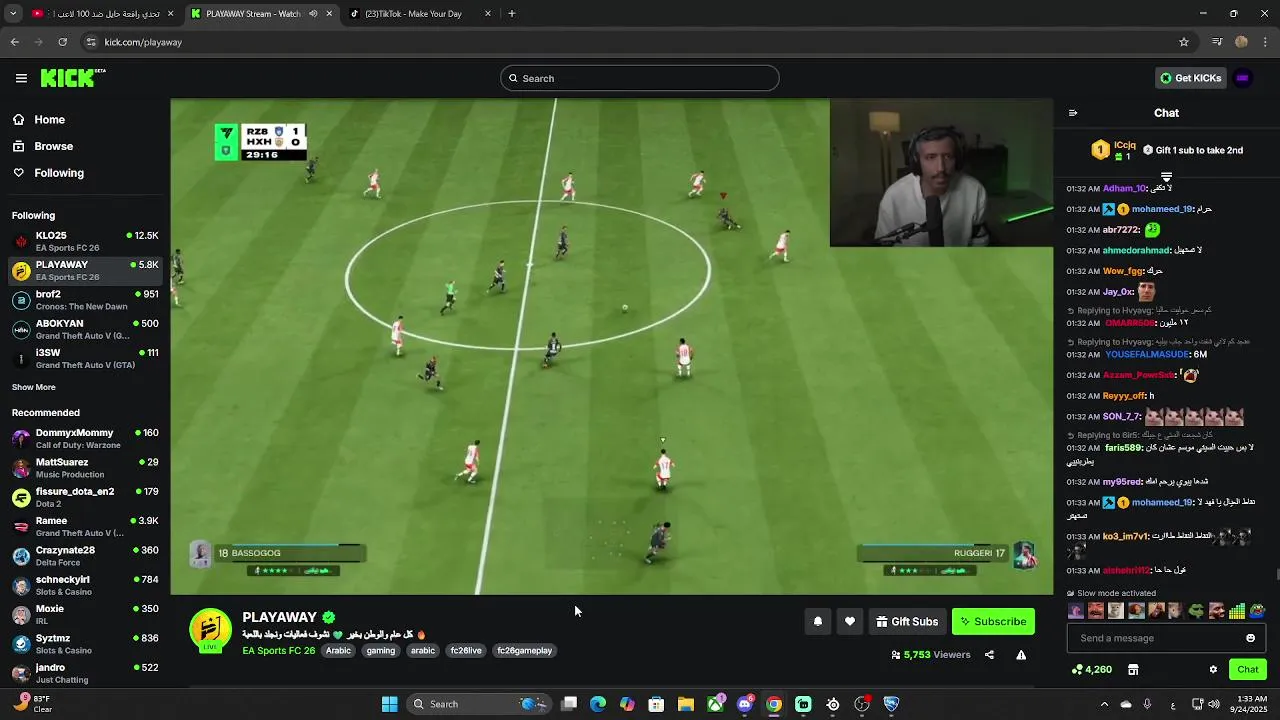
Task: Click the kick.com/playaway address bar
Action: coord(640,42)
